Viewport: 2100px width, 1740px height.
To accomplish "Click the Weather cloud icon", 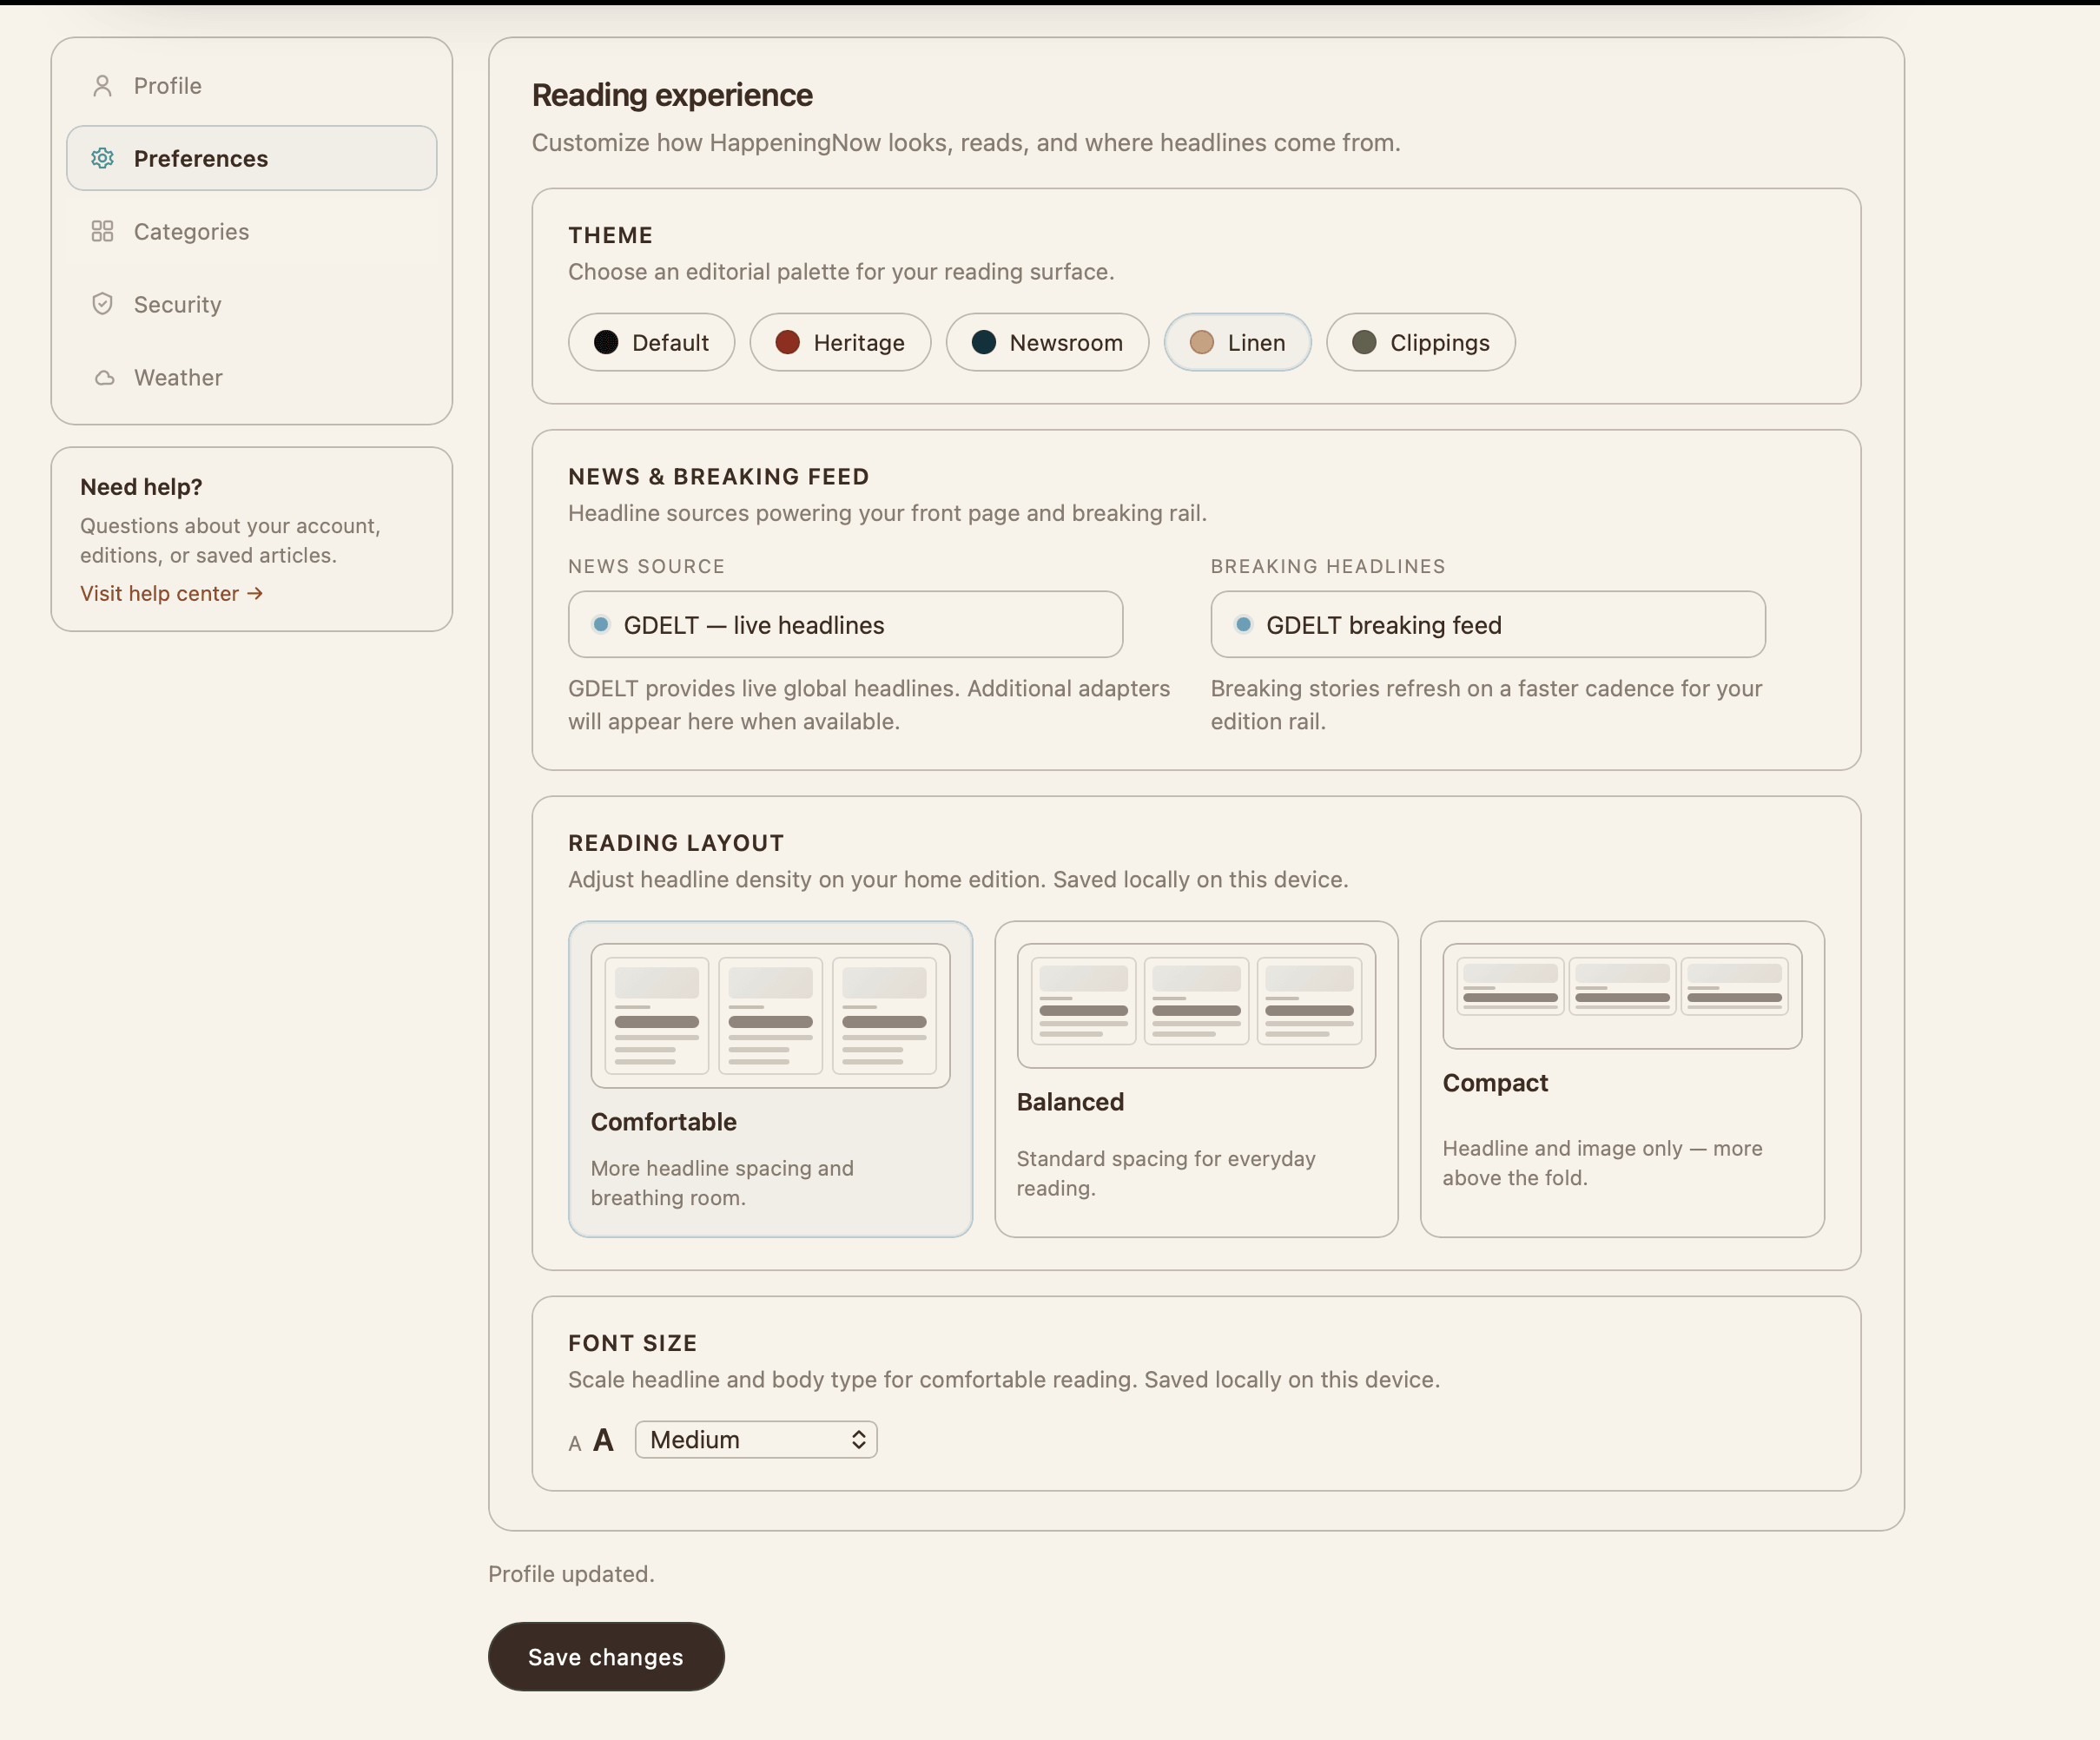I will pos(104,378).
